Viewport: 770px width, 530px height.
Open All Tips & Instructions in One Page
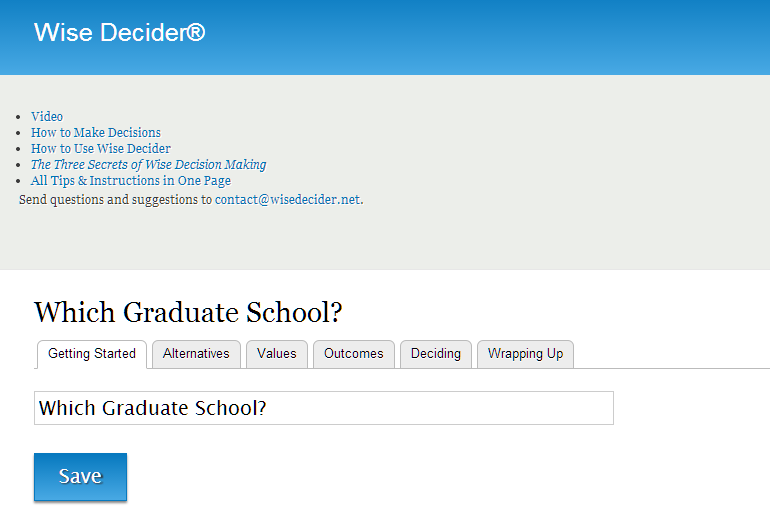tap(131, 181)
